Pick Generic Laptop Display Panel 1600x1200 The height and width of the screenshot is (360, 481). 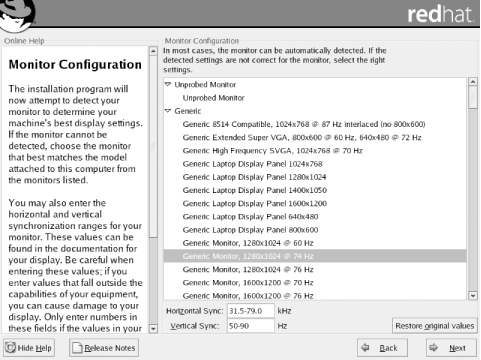tap(315, 203)
